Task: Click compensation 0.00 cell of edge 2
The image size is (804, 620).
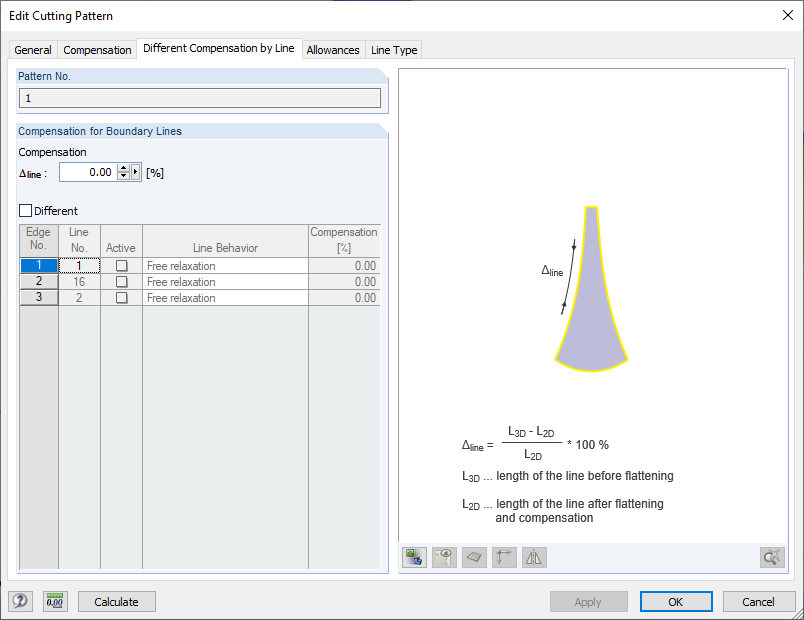Action: [344, 282]
